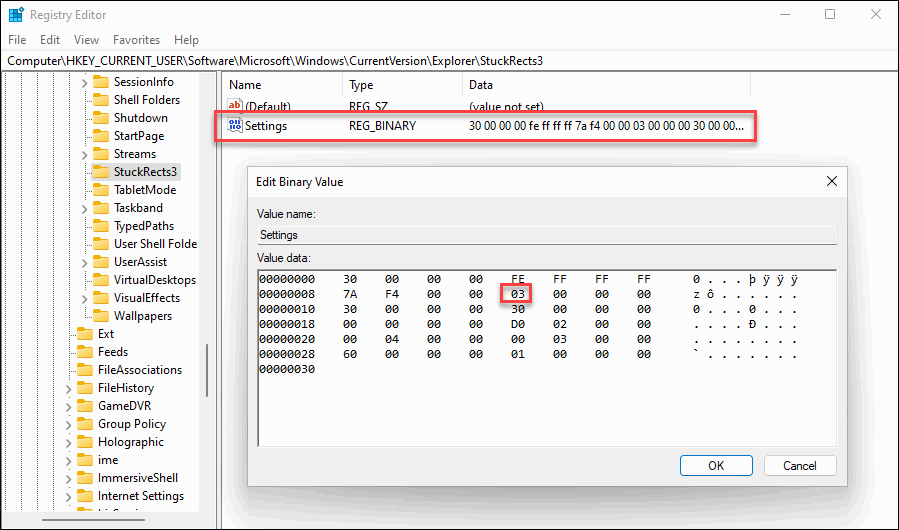Click the Shell Folders folder icon
Viewport: 899px width, 530px height.
click(101, 100)
